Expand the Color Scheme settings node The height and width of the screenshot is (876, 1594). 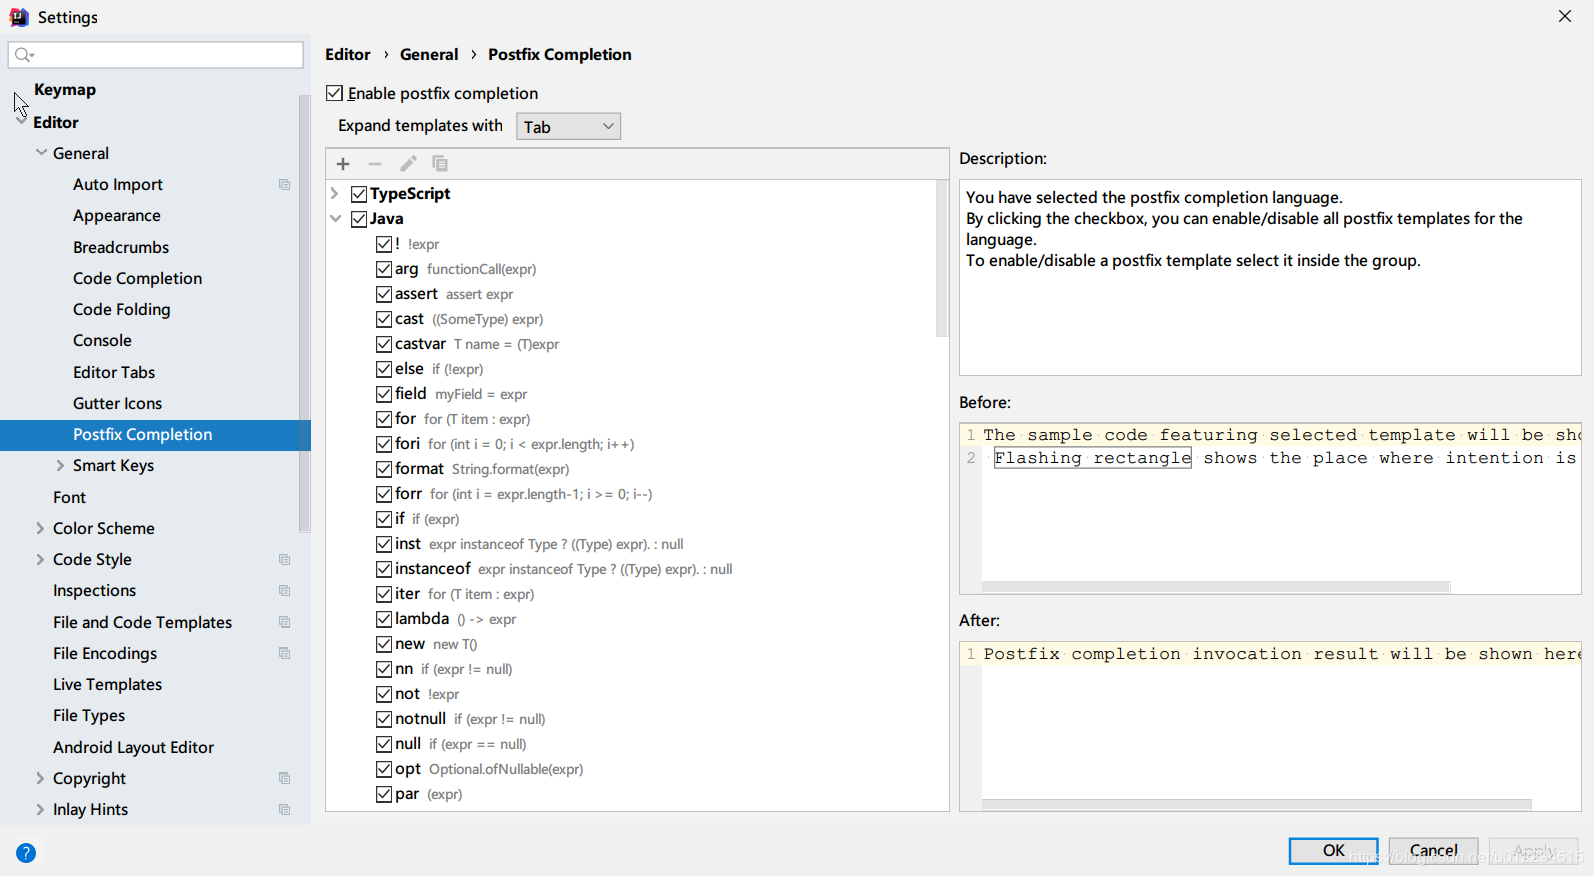[x=40, y=528]
